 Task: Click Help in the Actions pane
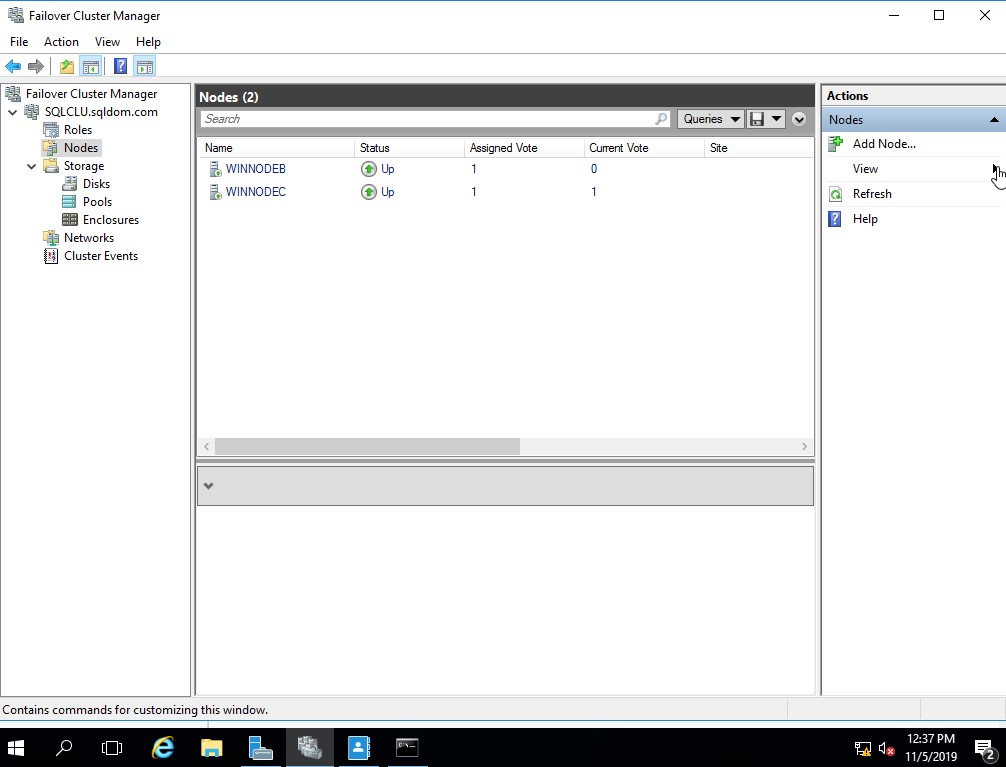click(x=865, y=219)
